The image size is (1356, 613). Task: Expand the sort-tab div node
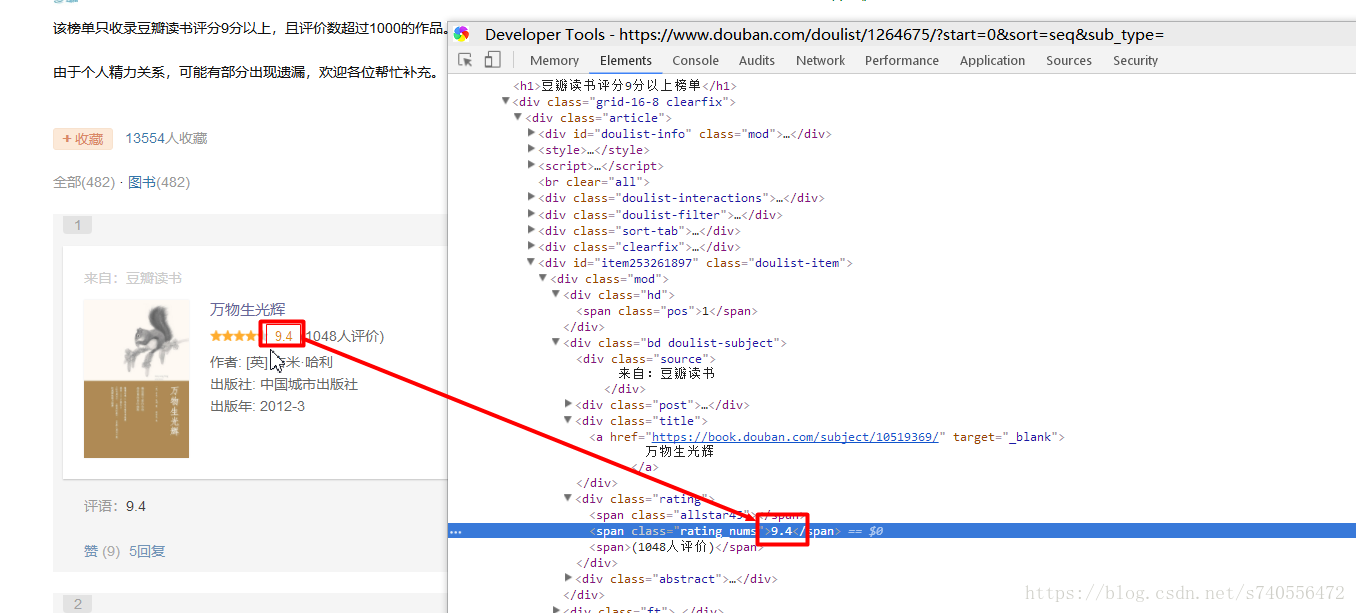pyautogui.click(x=531, y=231)
